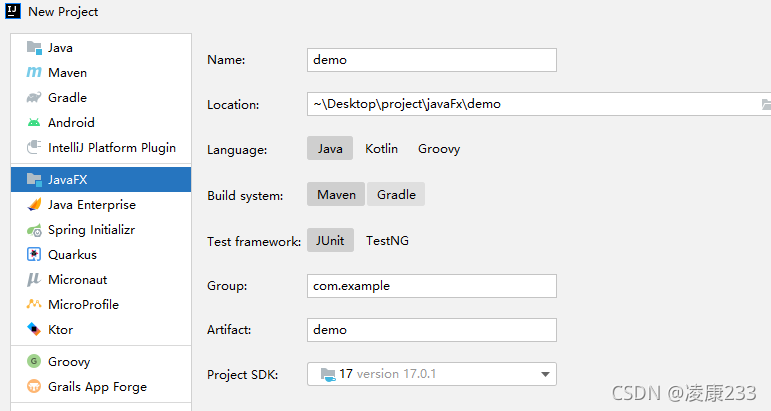Click the 'New Project' title text

63,12
